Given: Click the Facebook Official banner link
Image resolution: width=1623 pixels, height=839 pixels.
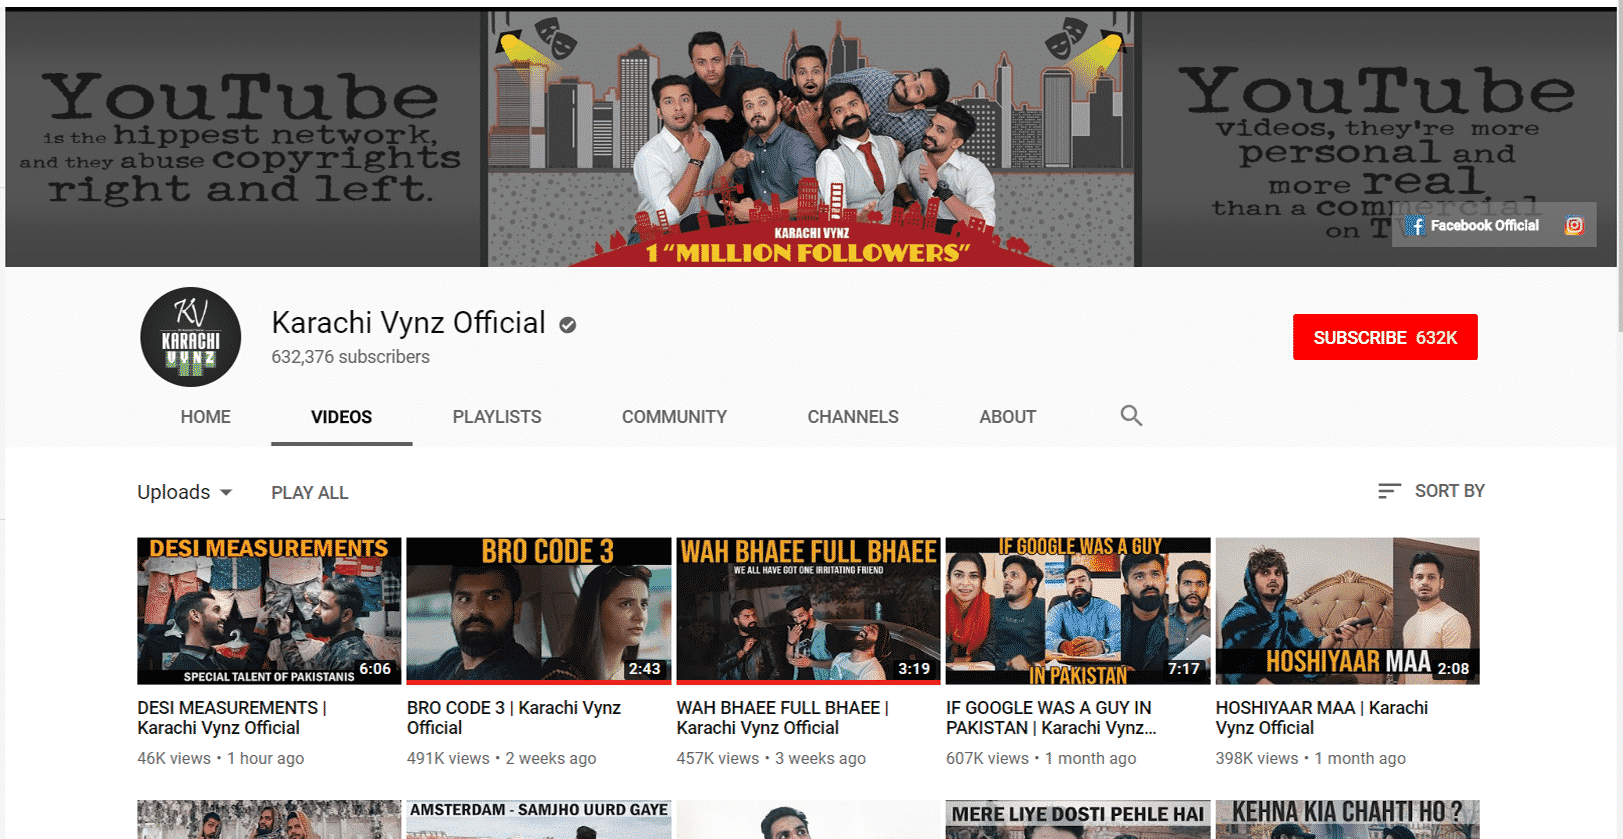Looking at the screenshot, I should pos(1472,226).
